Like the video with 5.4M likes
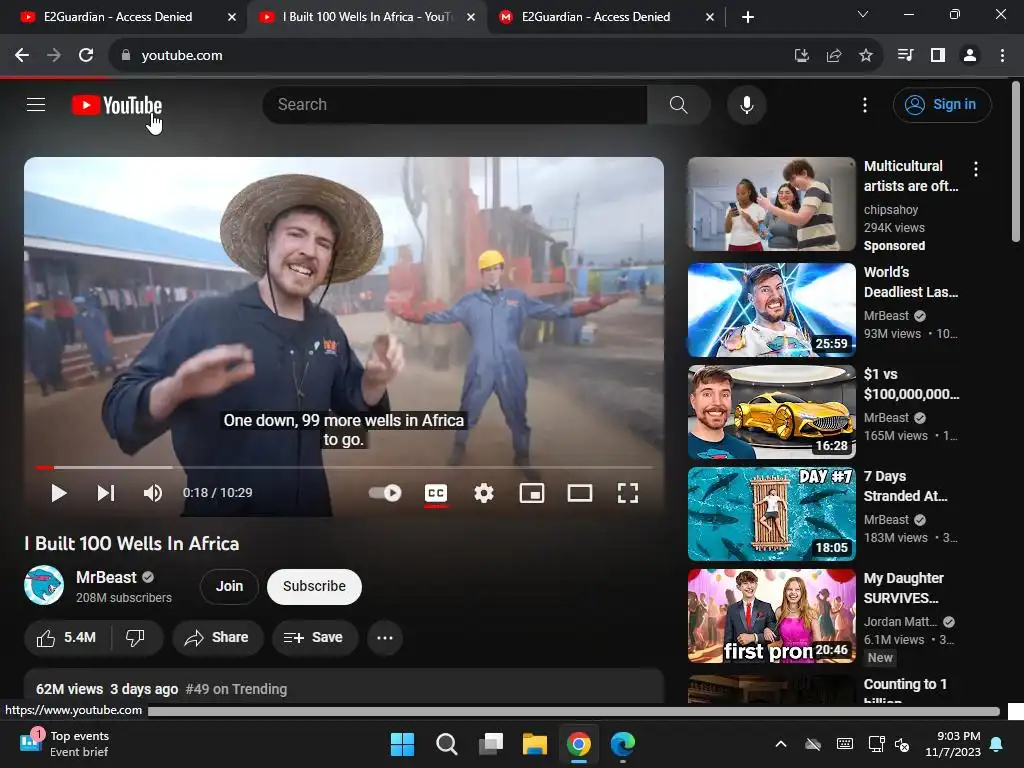1024x768 pixels. tap(67, 637)
